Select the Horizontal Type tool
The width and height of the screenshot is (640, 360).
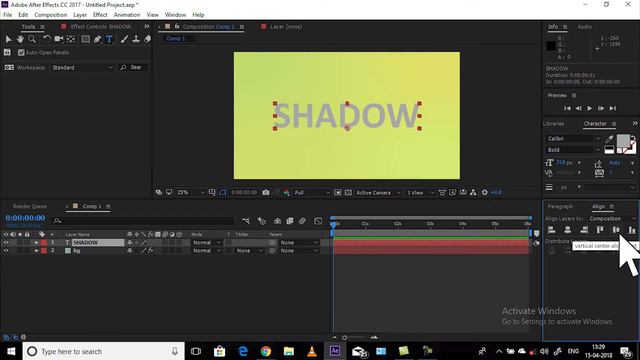pyautogui.click(x=109, y=39)
